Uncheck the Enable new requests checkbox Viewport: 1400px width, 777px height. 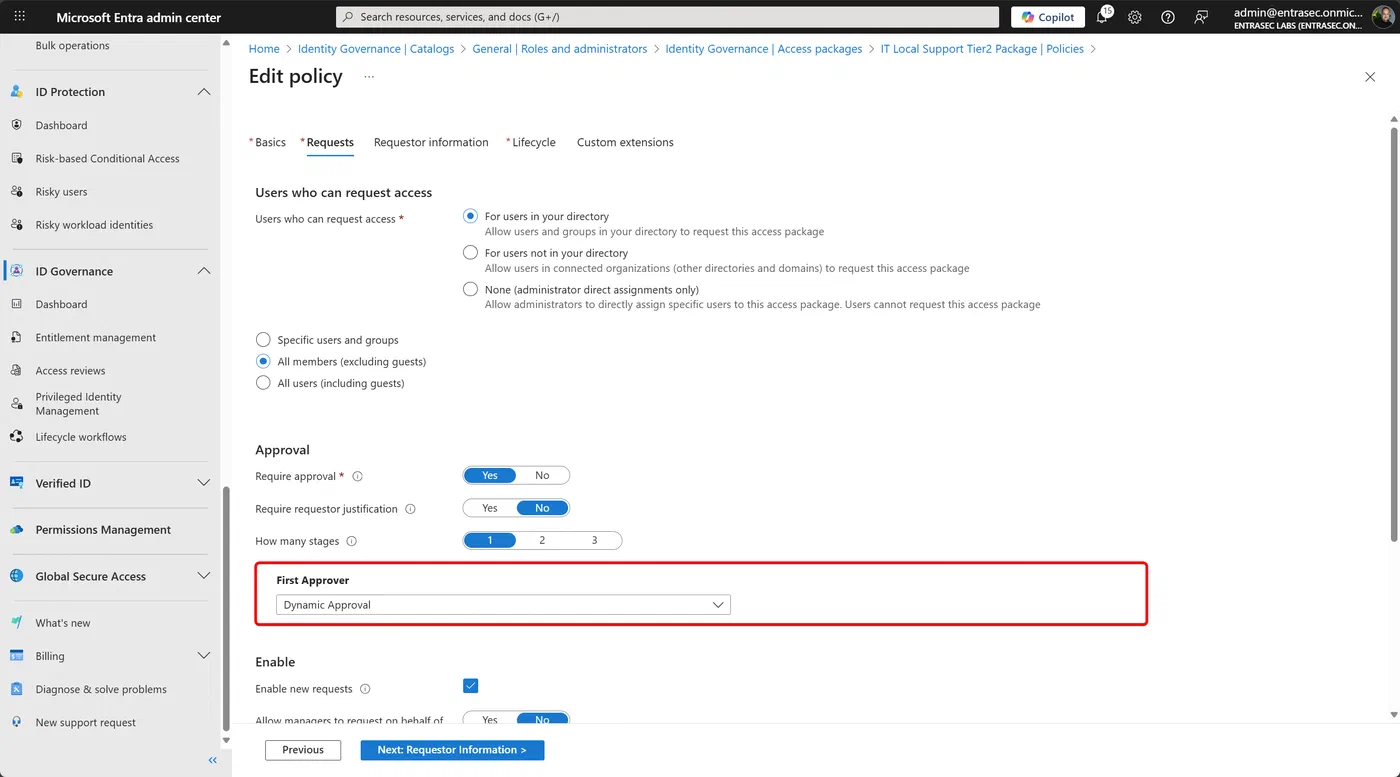tap(471, 686)
